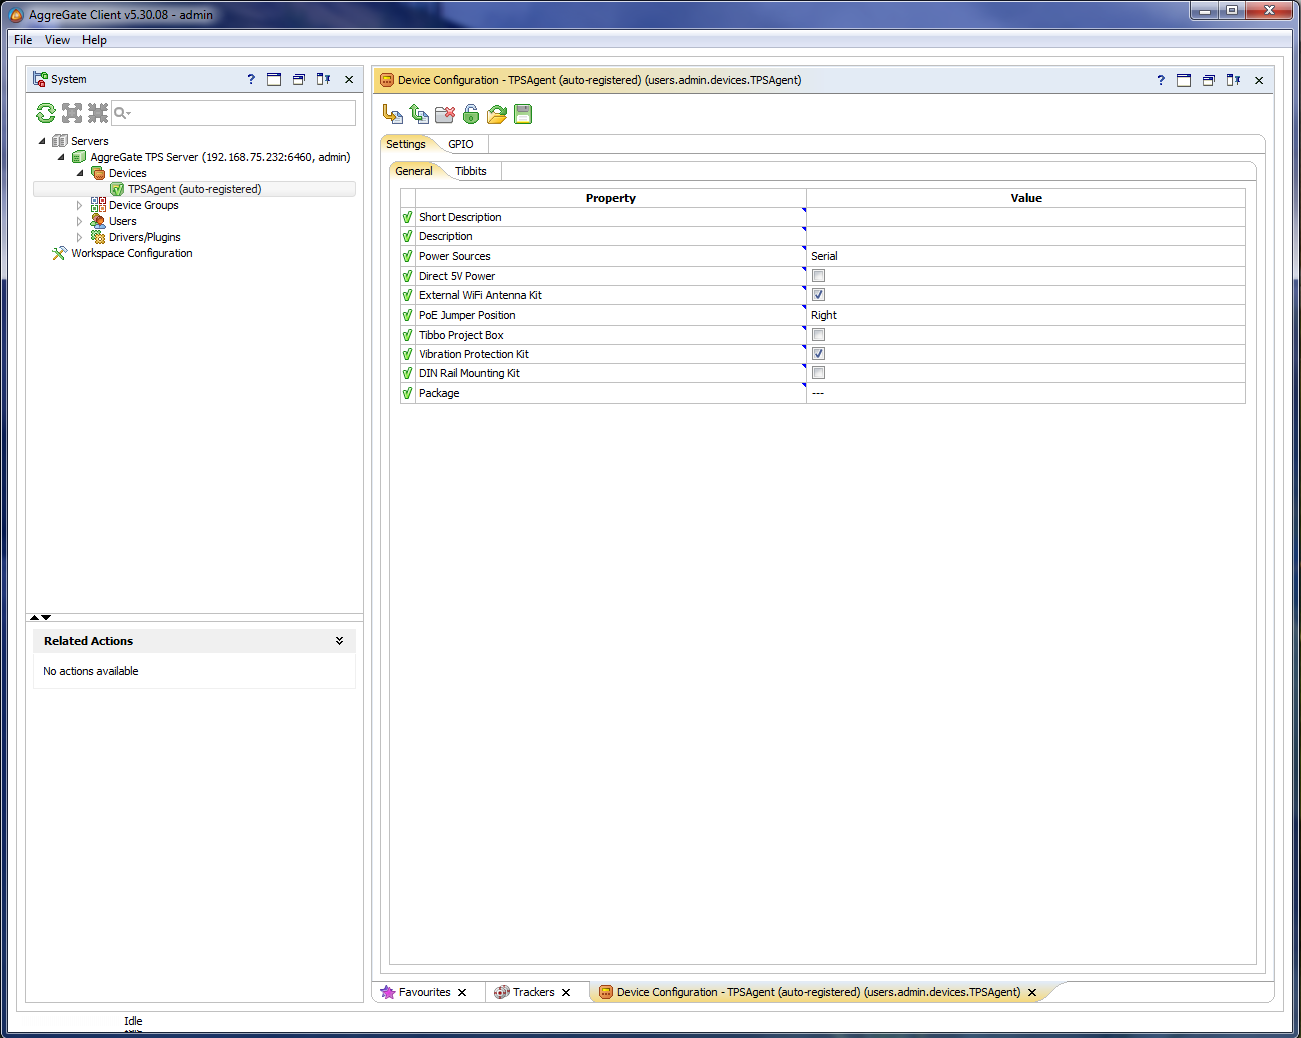Click the expand-all tree icon in System toolbar
This screenshot has width=1301, height=1038.
pos(72,113)
